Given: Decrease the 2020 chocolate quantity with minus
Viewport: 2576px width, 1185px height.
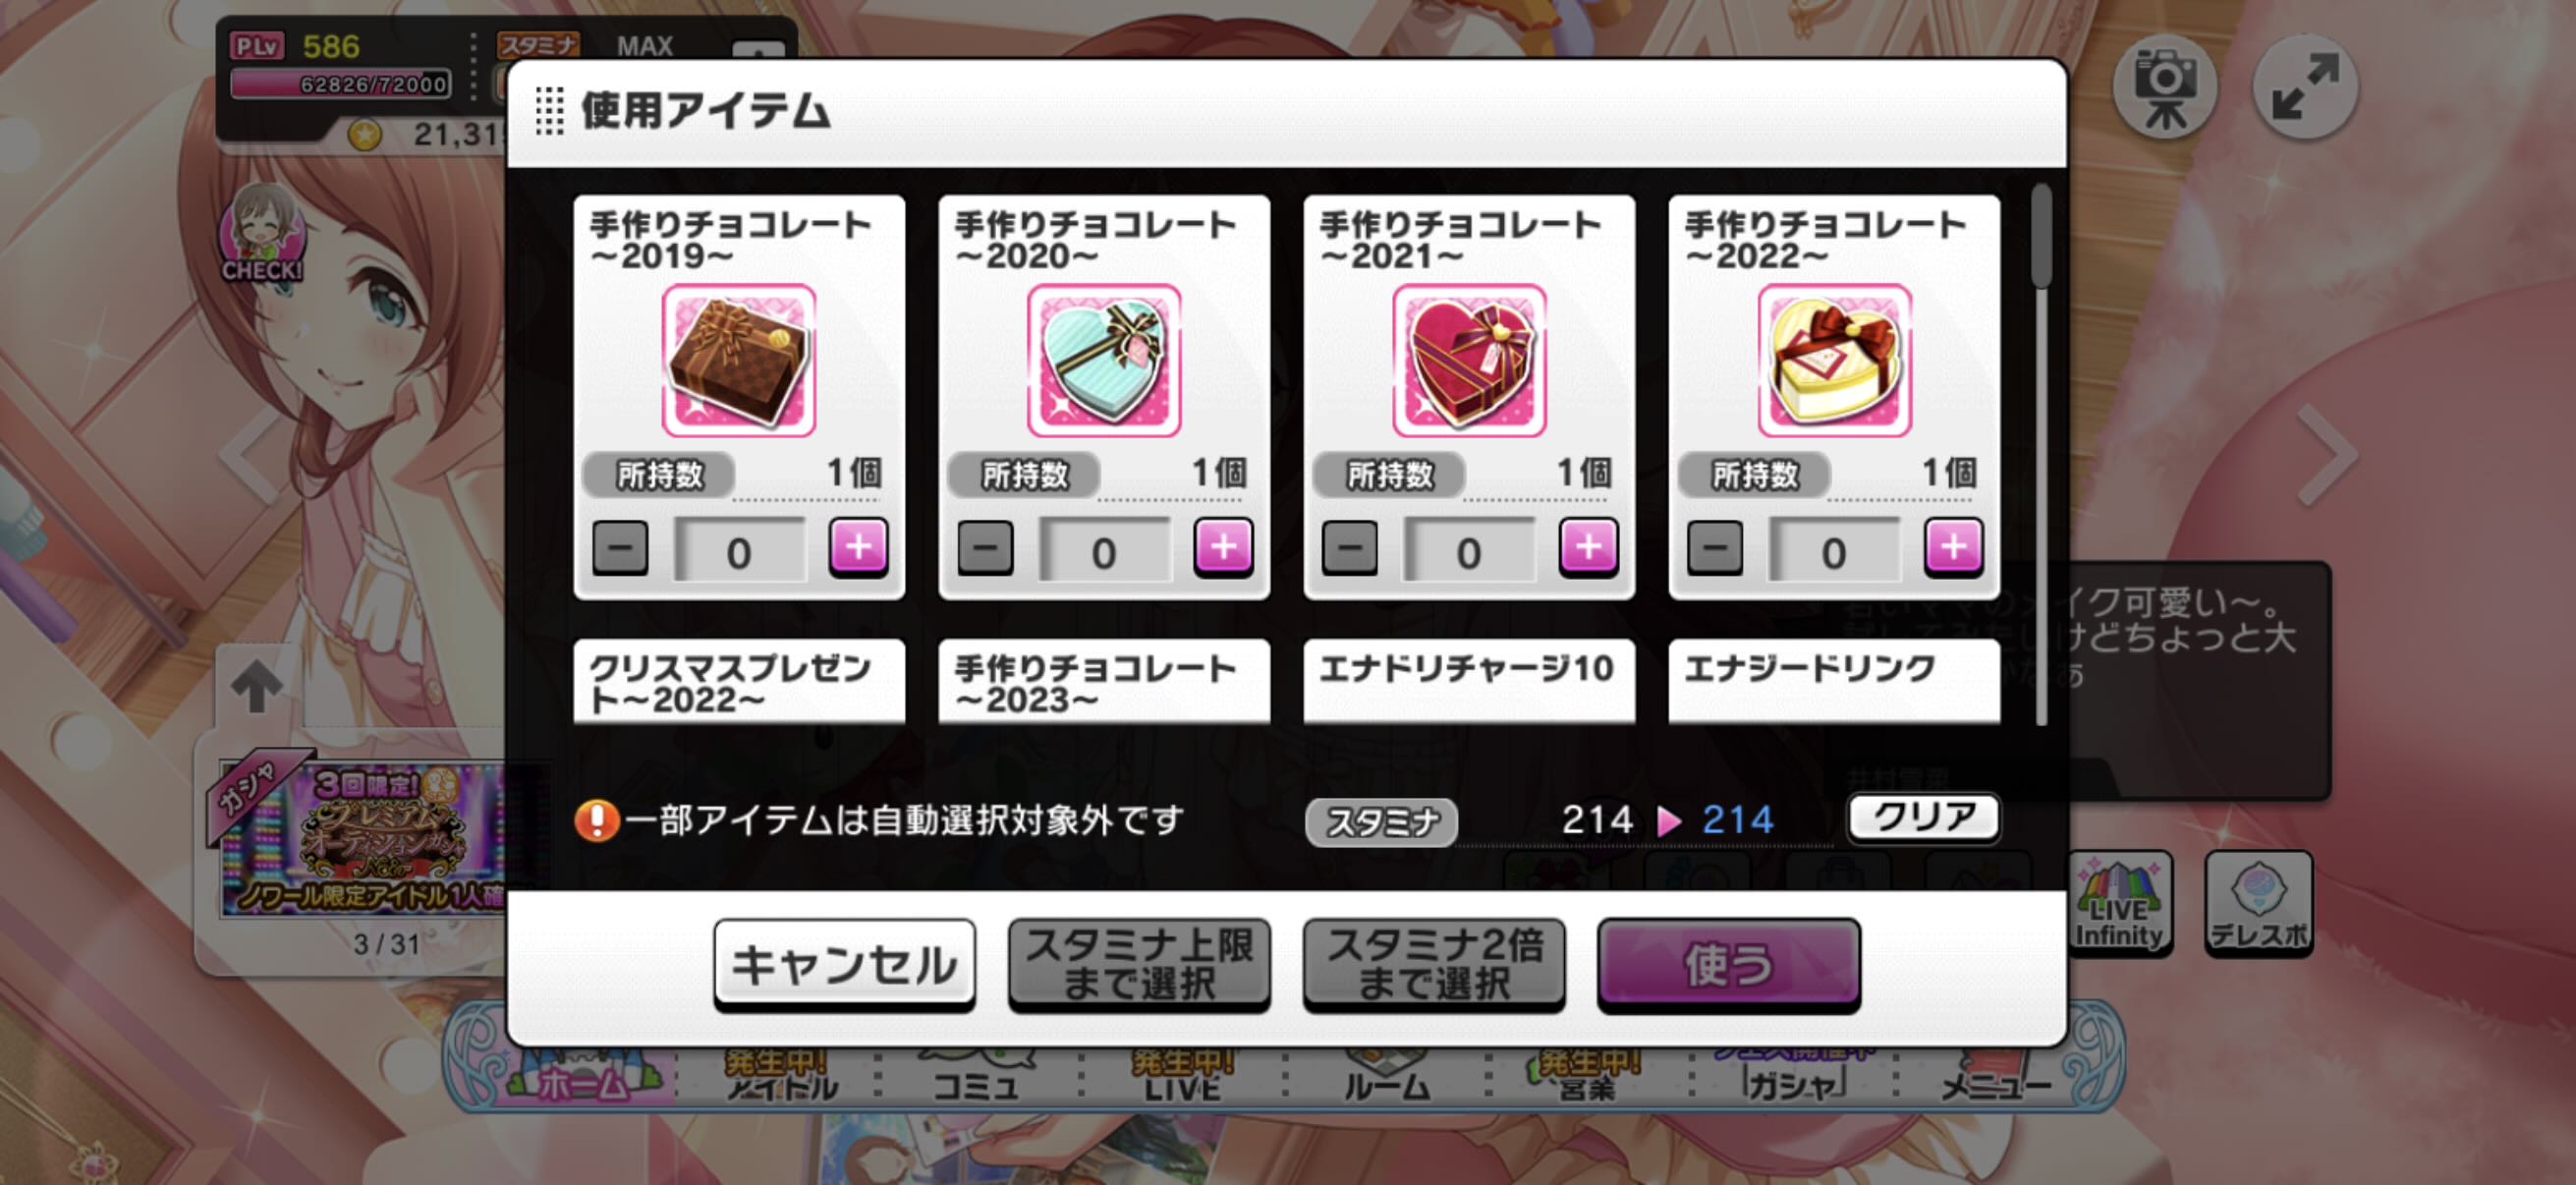Looking at the screenshot, I should pyautogui.click(x=985, y=548).
